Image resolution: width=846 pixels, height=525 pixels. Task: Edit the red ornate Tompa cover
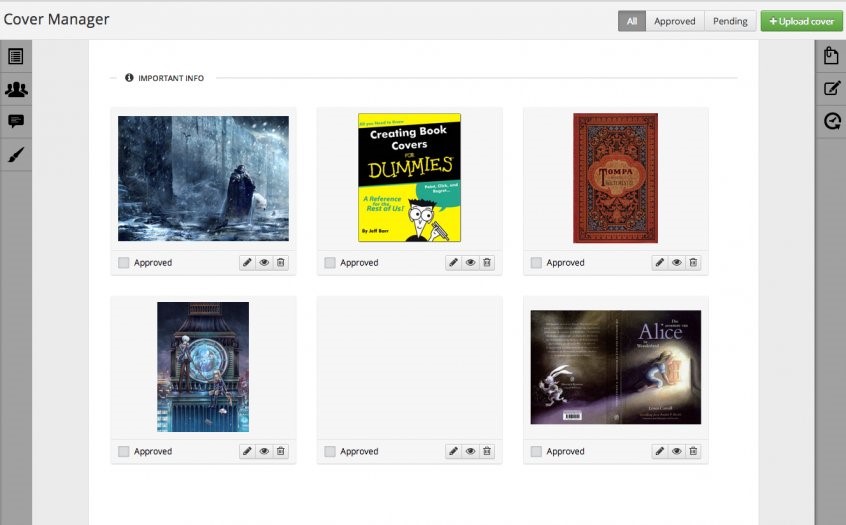[x=659, y=263]
